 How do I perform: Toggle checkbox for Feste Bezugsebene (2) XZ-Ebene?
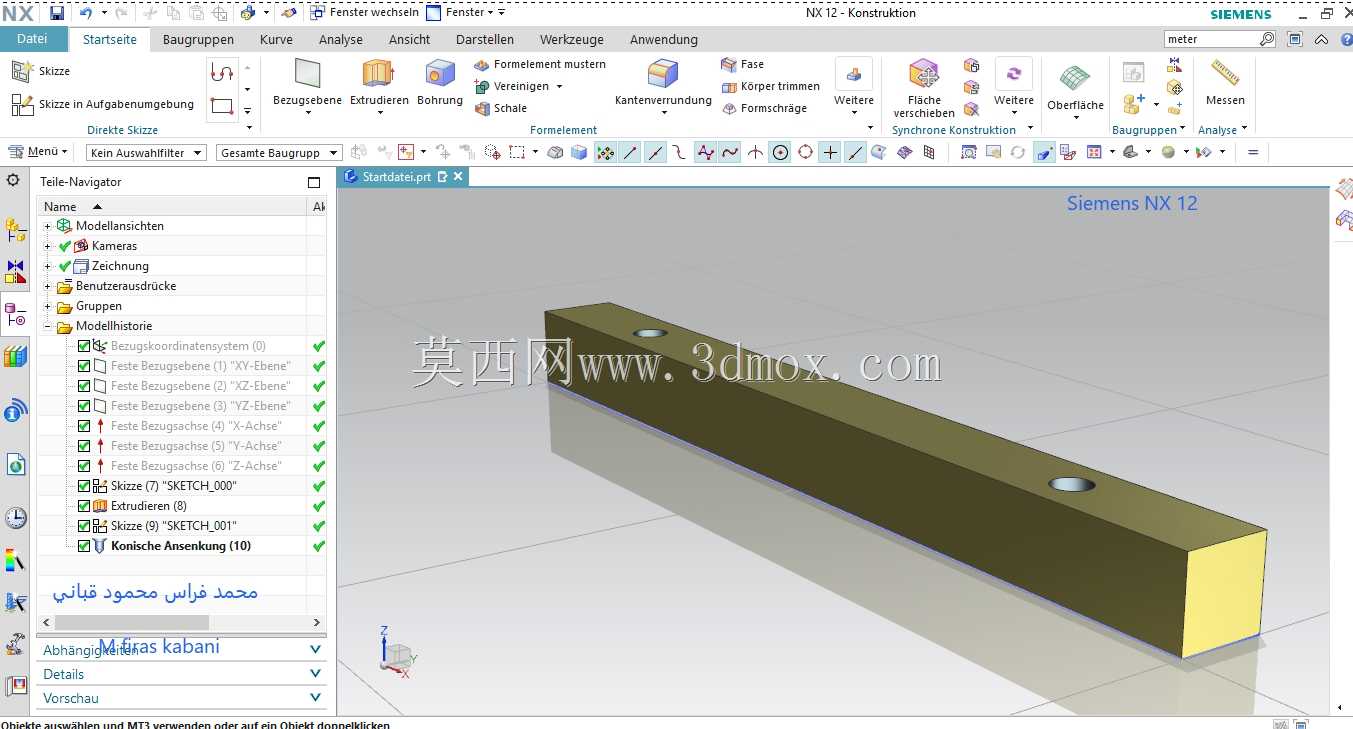pyautogui.click(x=84, y=386)
